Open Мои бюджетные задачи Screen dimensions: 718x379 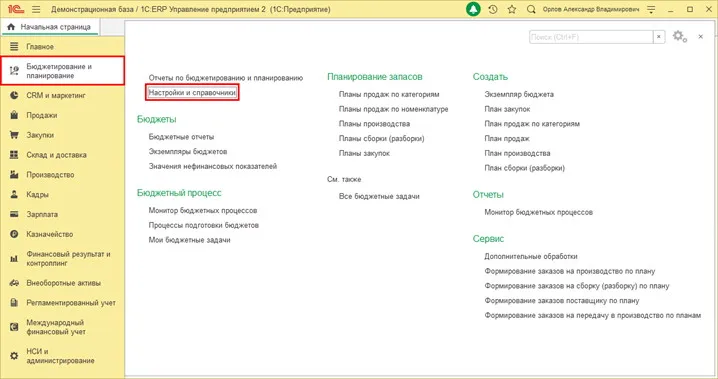pyautogui.click(x=190, y=240)
